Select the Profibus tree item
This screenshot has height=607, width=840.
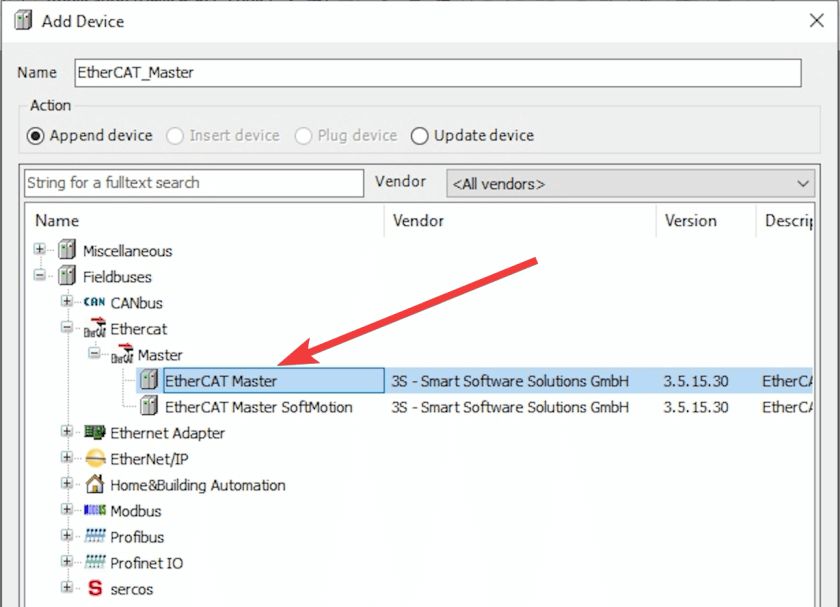[x=137, y=537]
